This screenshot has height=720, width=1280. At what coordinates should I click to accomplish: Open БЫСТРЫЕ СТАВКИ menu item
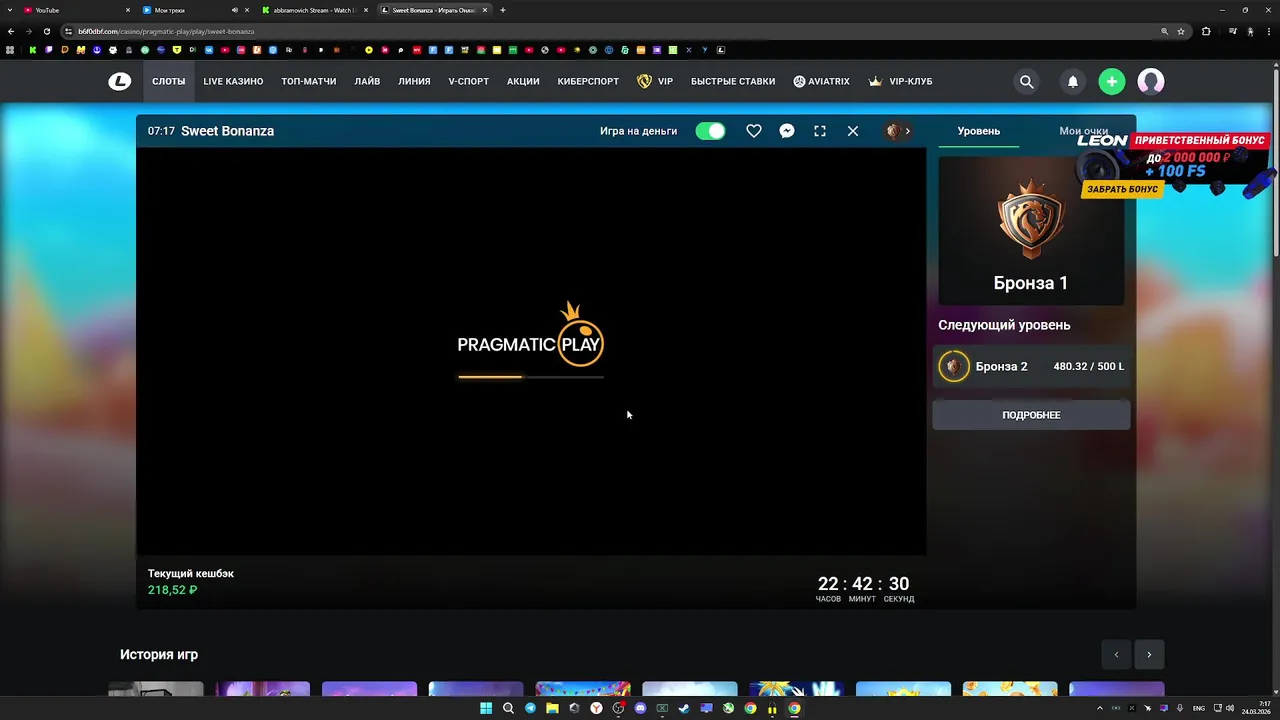tap(733, 82)
